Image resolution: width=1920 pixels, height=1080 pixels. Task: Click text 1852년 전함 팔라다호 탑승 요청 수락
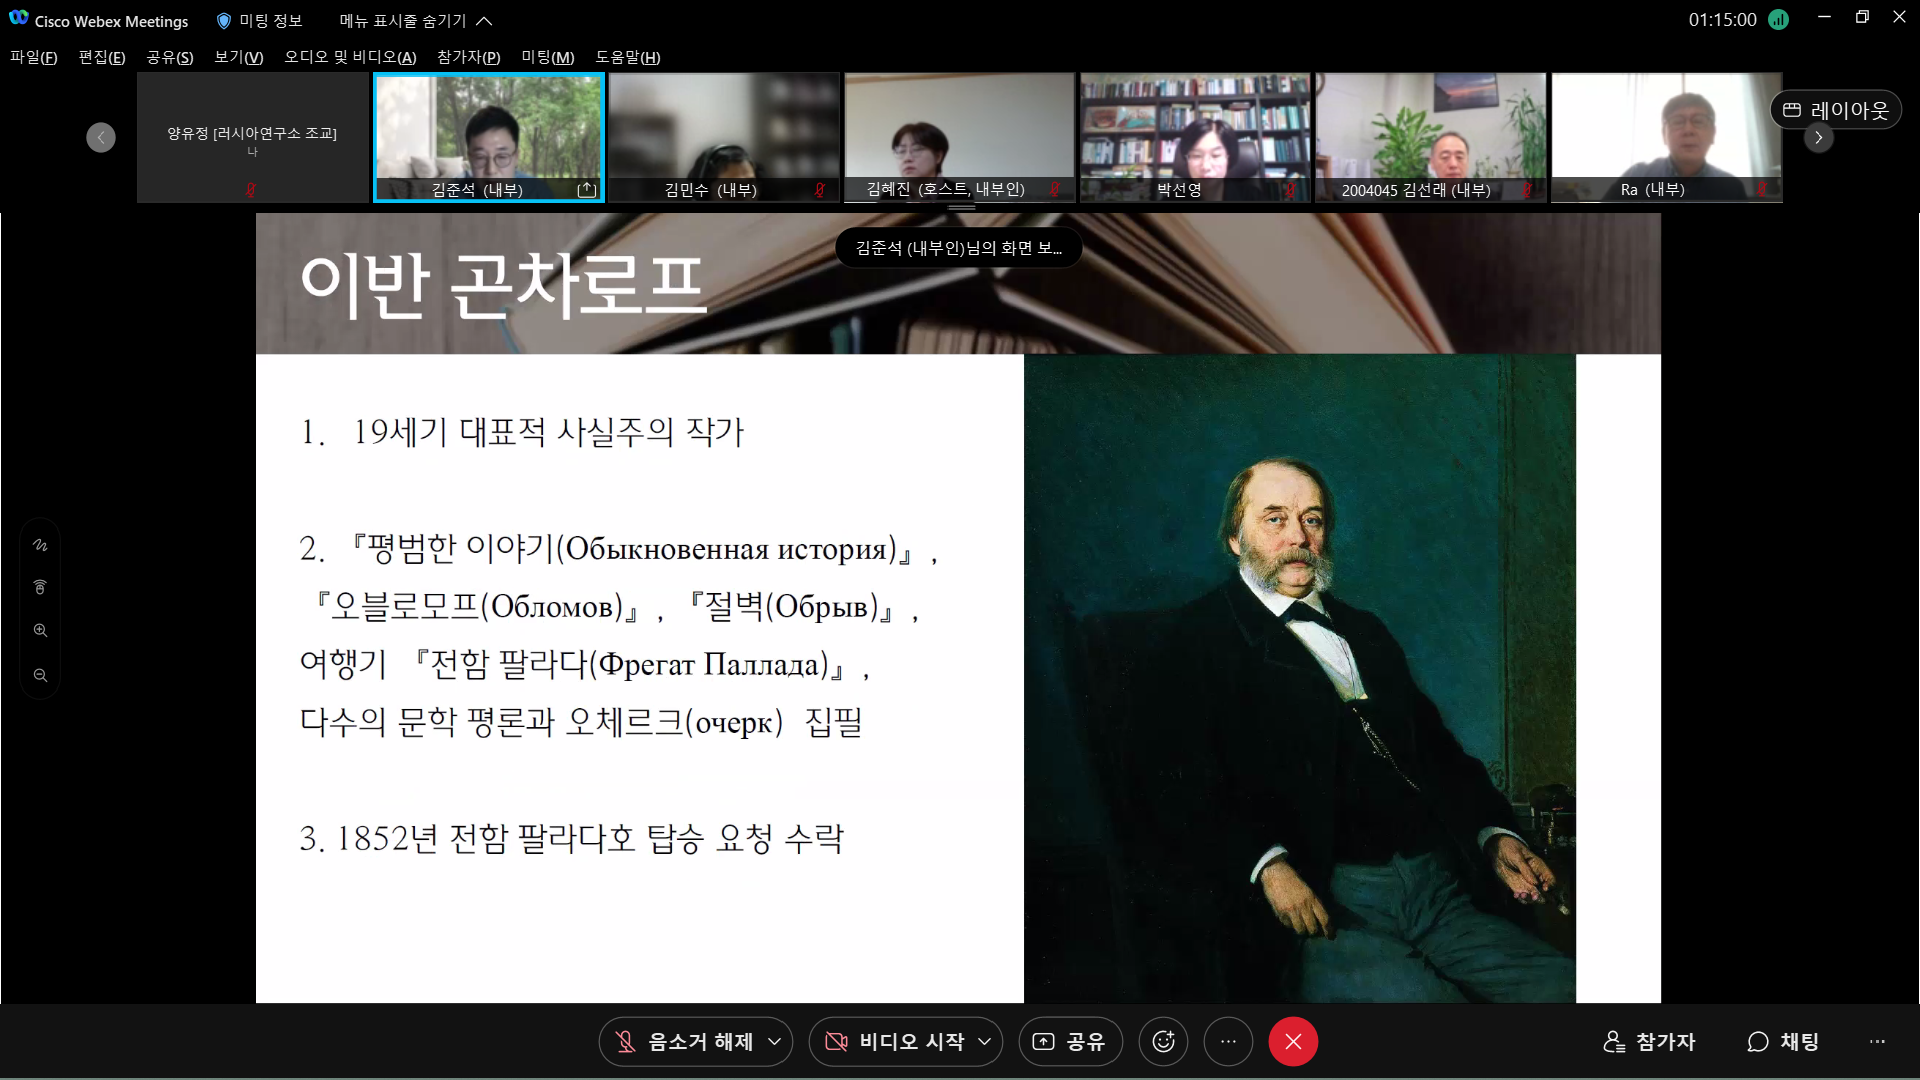[590, 838]
